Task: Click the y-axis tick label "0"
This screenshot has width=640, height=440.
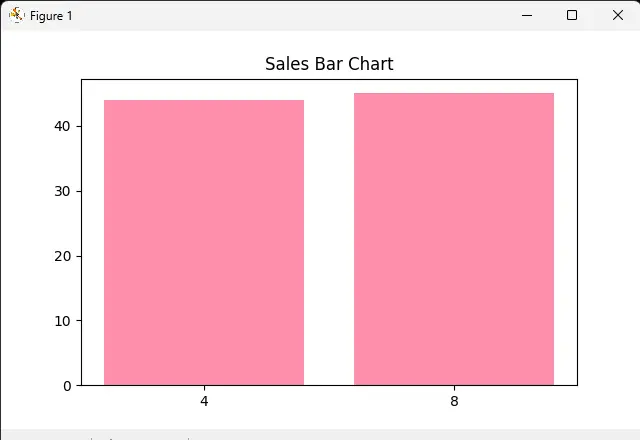Action: 67,386
